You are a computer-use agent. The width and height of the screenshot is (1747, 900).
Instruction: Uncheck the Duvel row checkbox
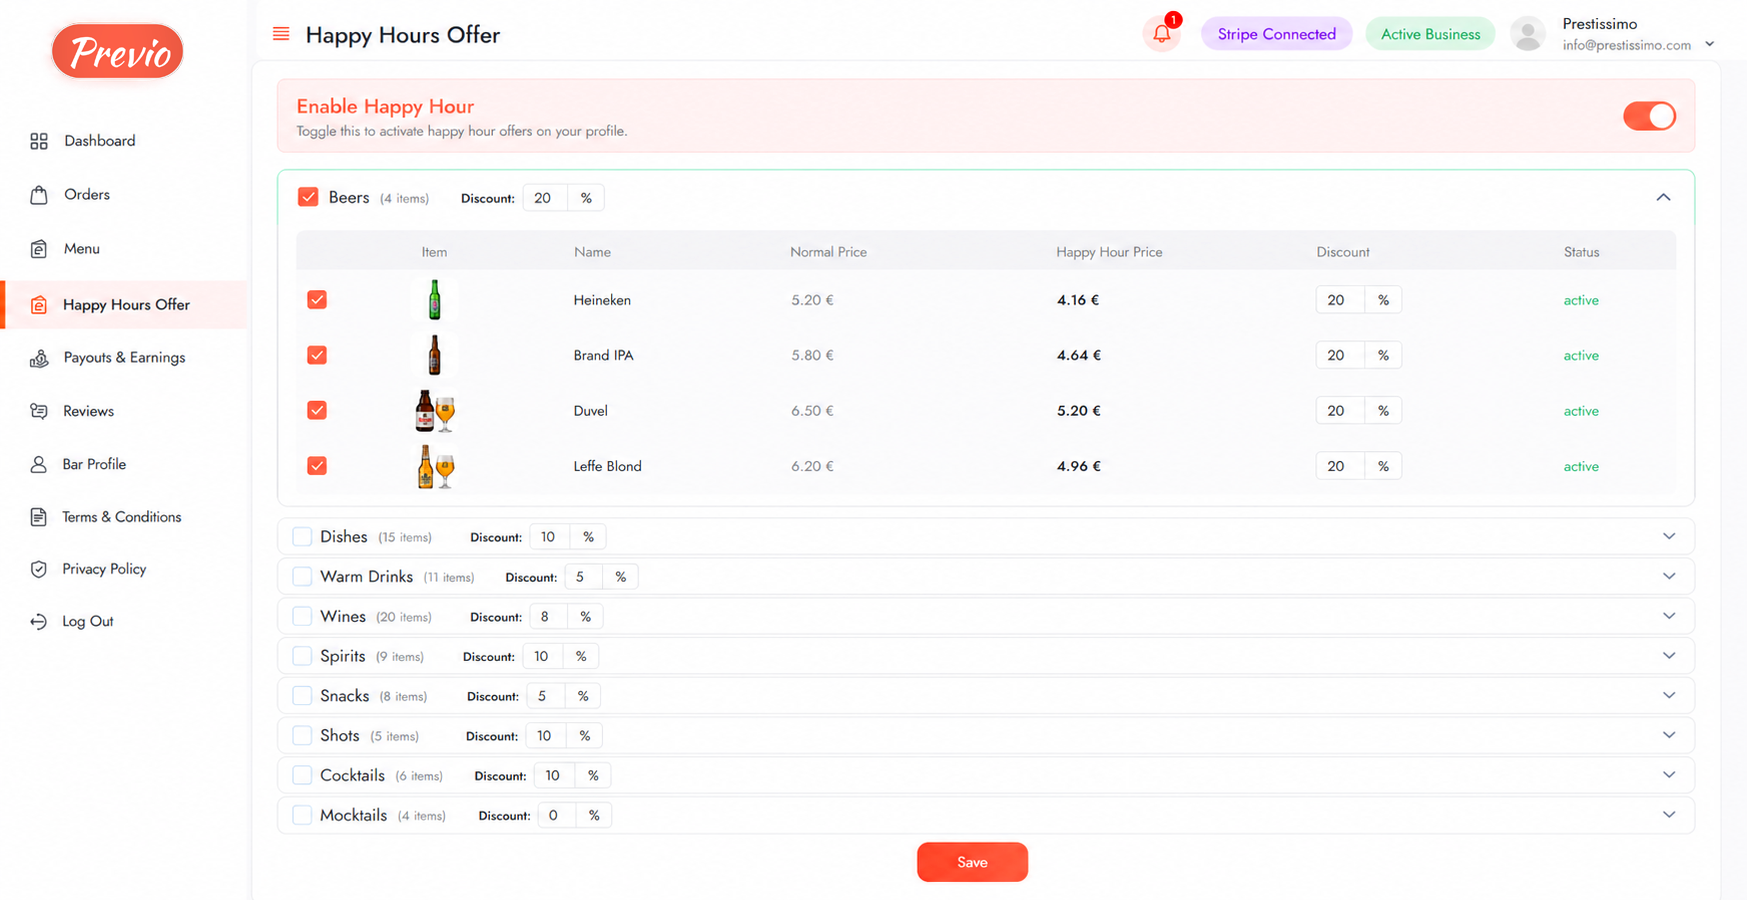pos(317,410)
